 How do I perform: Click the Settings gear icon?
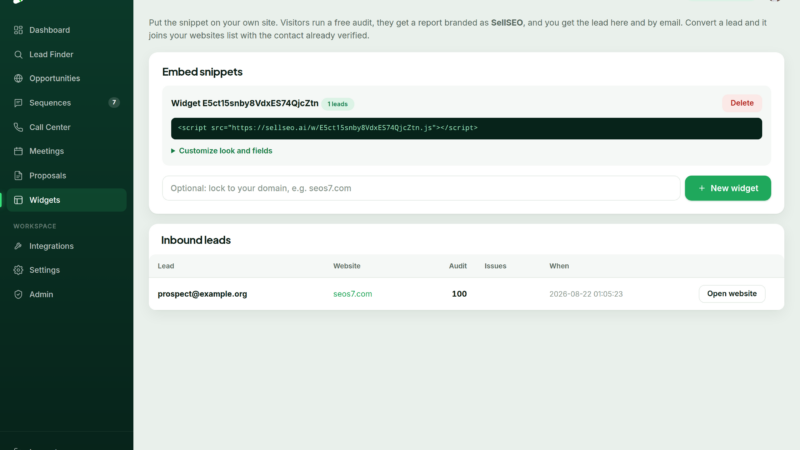click(x=18, y=270)
